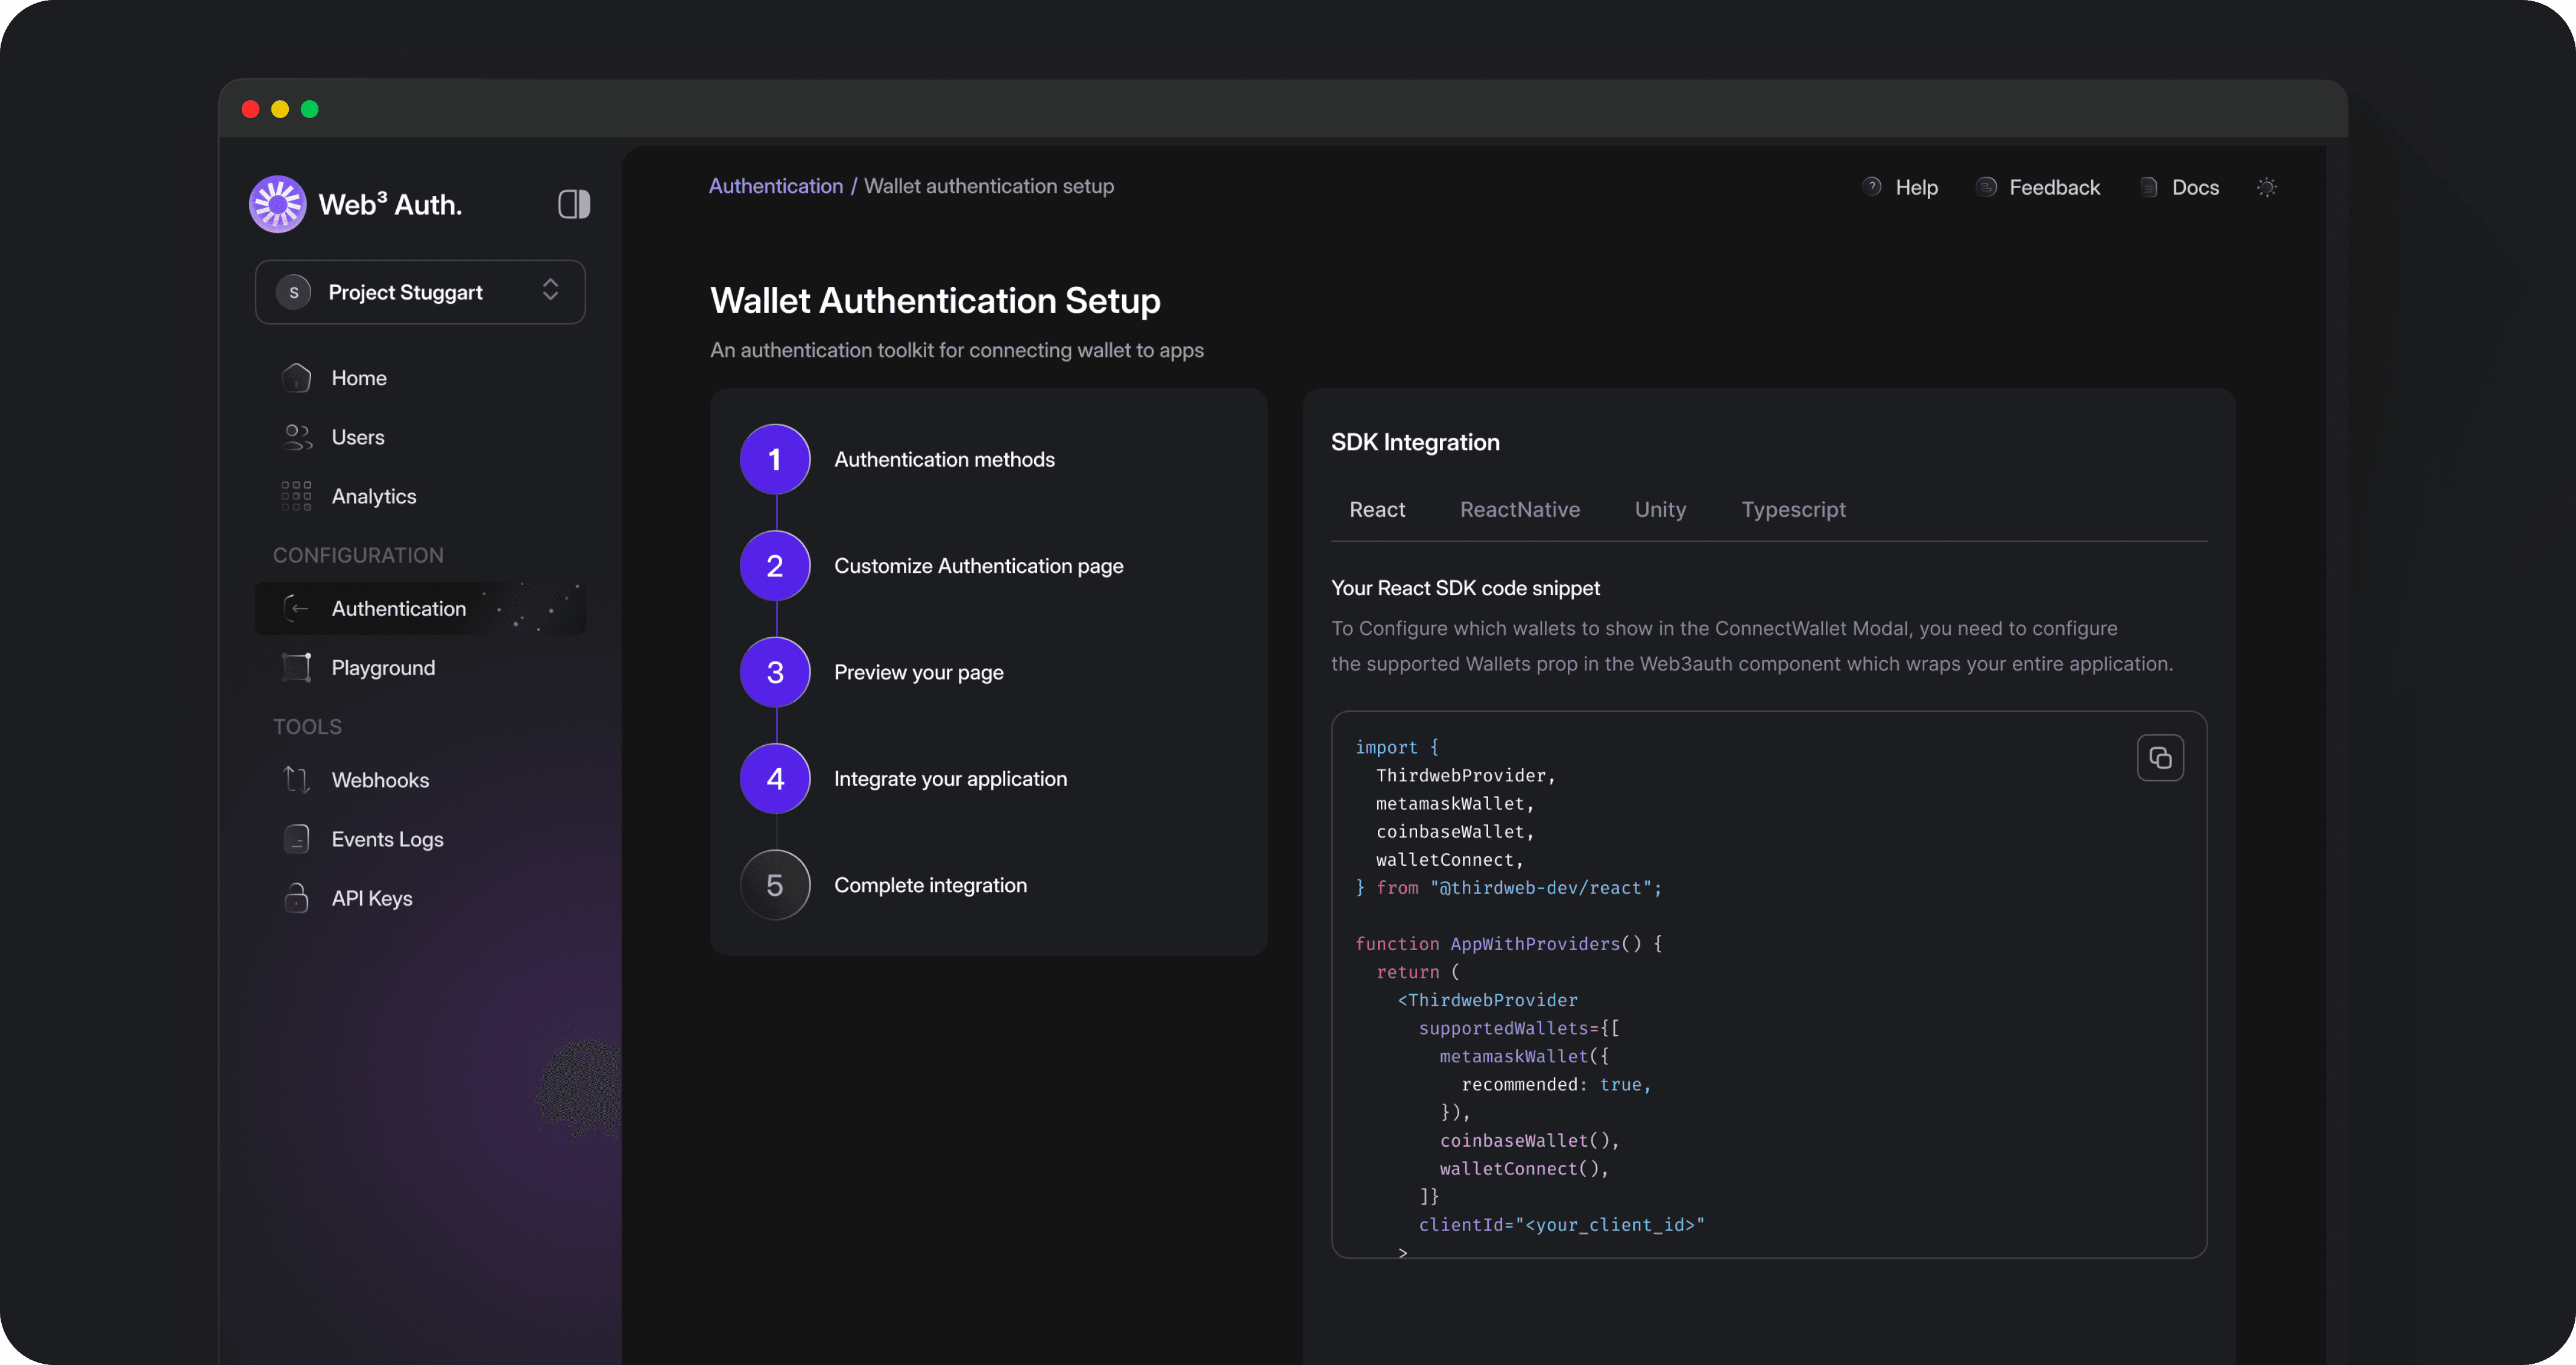Image resolution: width=2576 pixels, height=1365 pixels.
Task: Open the Help link
Action: tap(1916, 187)
